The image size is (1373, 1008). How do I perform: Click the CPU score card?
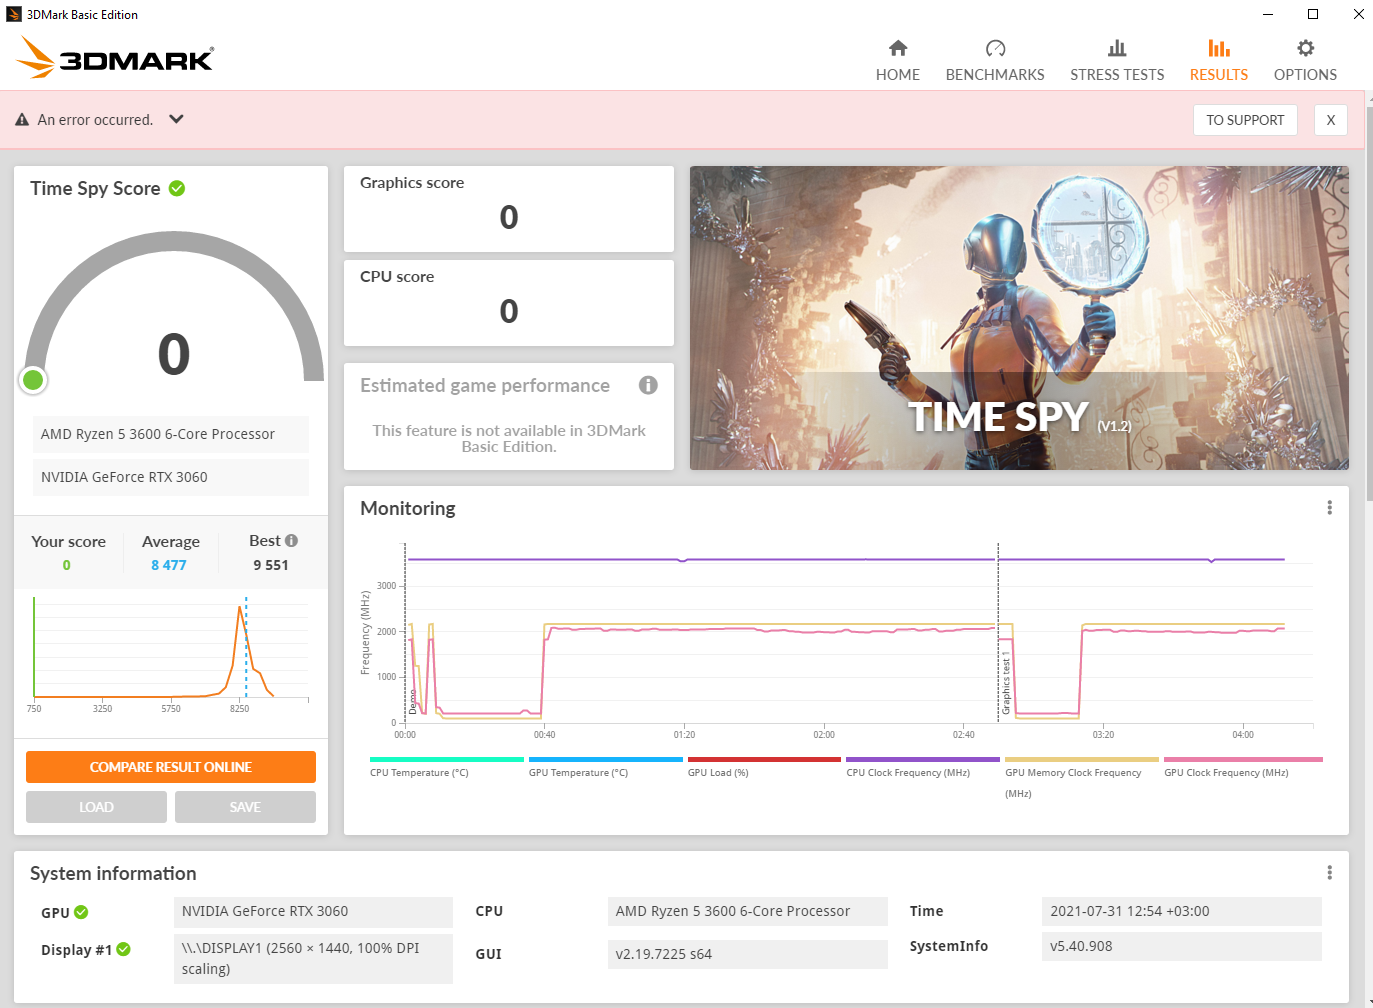tap(509, 303)
